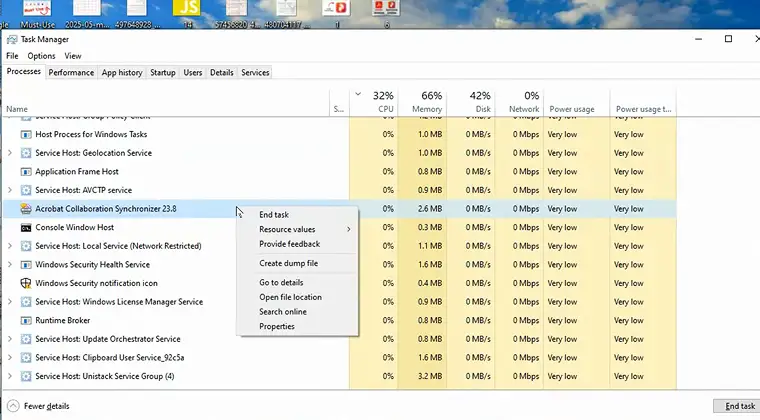The height and width of the screenshot is (420, 760).
Task: Click the Unistack Service Group gear icon
Action: pyautogui.click(x=26, y=376)
